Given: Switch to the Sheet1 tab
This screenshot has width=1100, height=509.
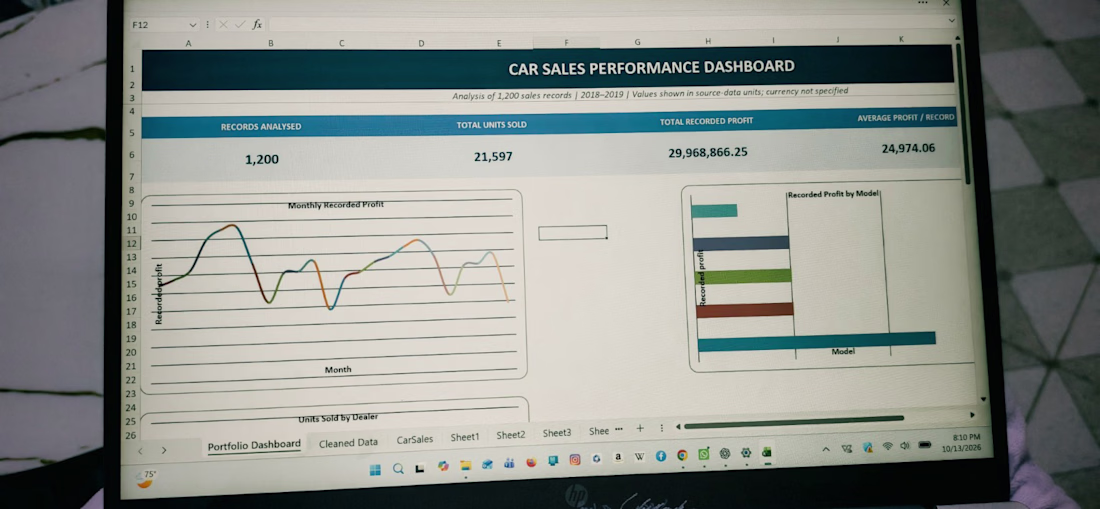Looking at the screenshot, I should click(x=464, y=437).
